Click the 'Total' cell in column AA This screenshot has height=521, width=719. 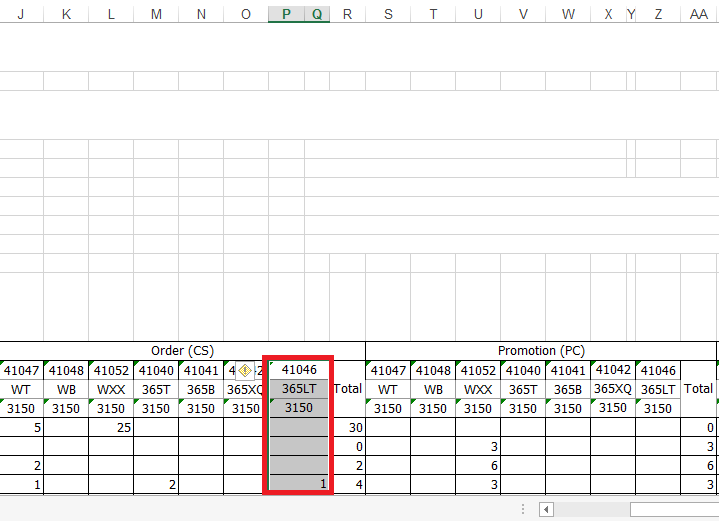698,389
